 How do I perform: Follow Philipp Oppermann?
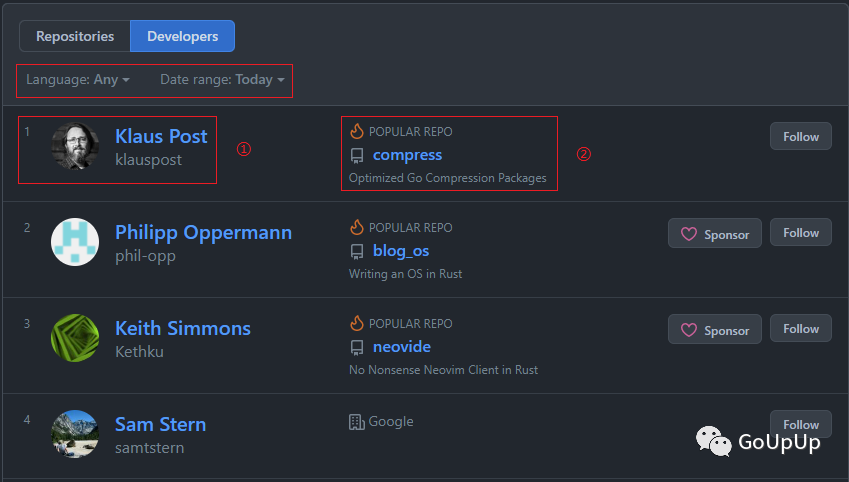(801, 233)
